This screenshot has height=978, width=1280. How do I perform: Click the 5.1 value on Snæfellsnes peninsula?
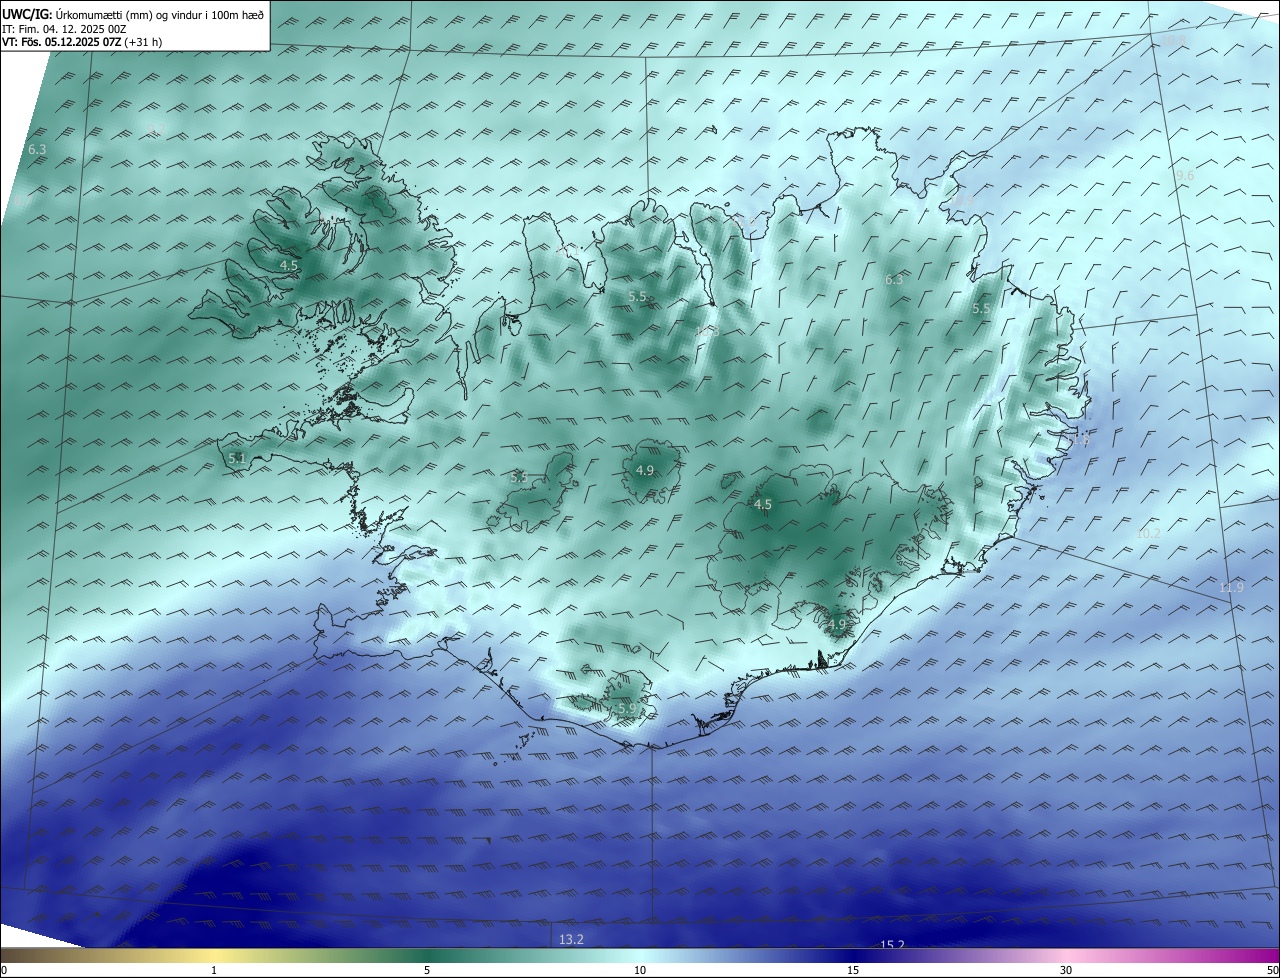[x=237, y=458]
